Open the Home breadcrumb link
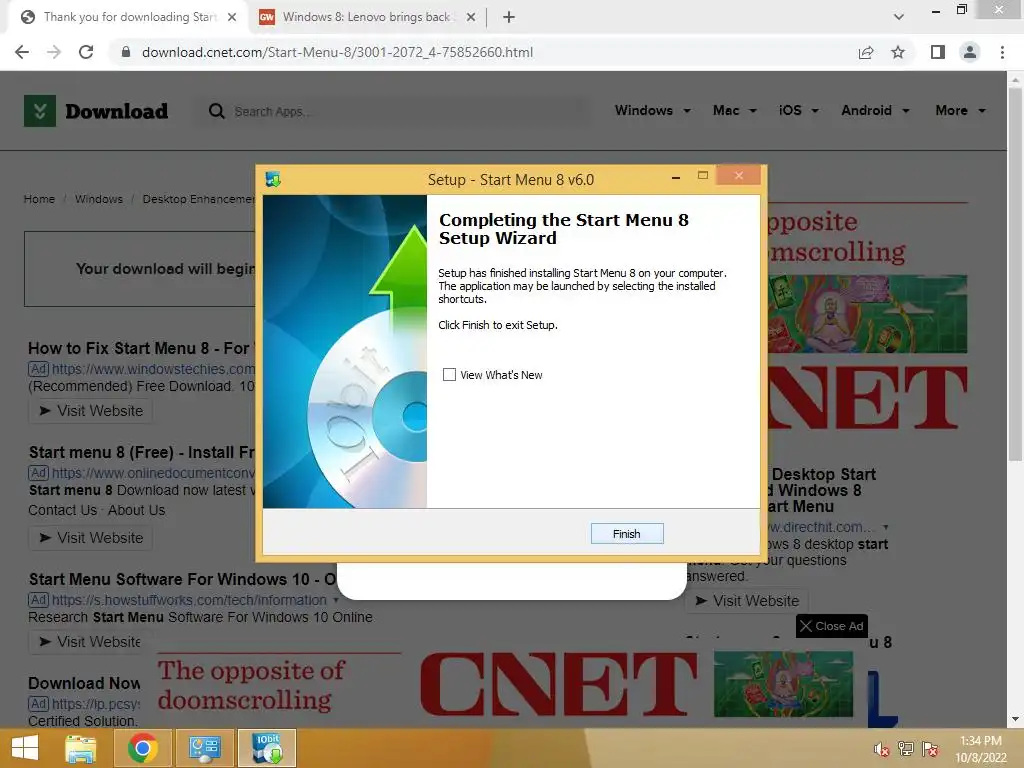 tap(39, 199)
